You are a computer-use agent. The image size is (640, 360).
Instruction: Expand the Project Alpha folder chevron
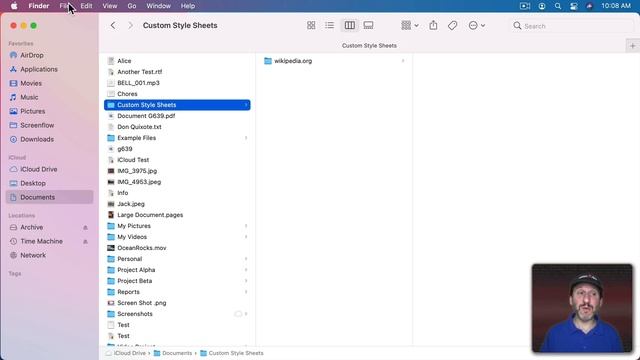[x=246, y=270]
